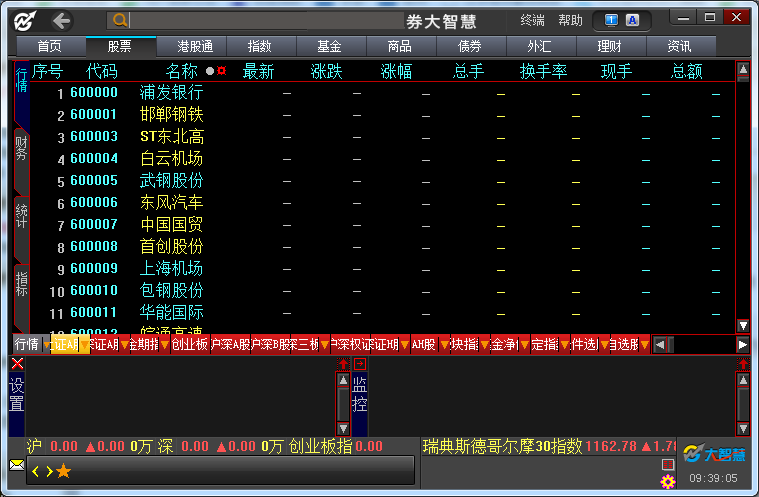Select the ST东北高 stock row
The width and height of the screenshot is (759, 497).
coord(382,136)
